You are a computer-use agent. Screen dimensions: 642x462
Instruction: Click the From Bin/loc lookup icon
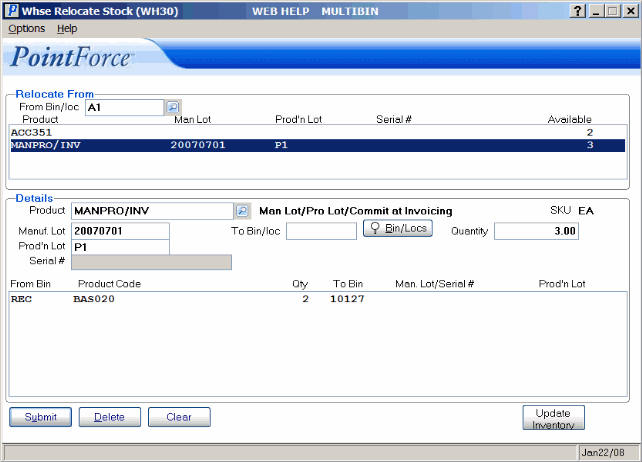point(173,107)
